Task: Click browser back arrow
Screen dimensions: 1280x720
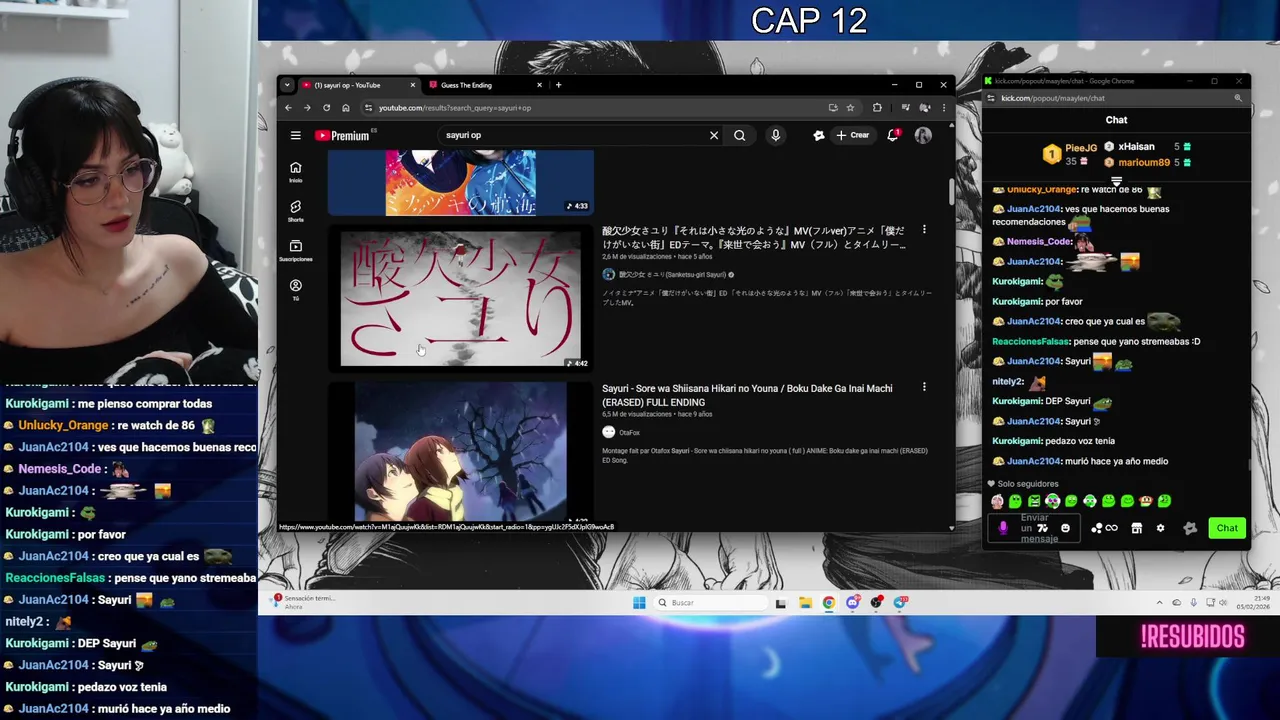Action: coord(288,108)
